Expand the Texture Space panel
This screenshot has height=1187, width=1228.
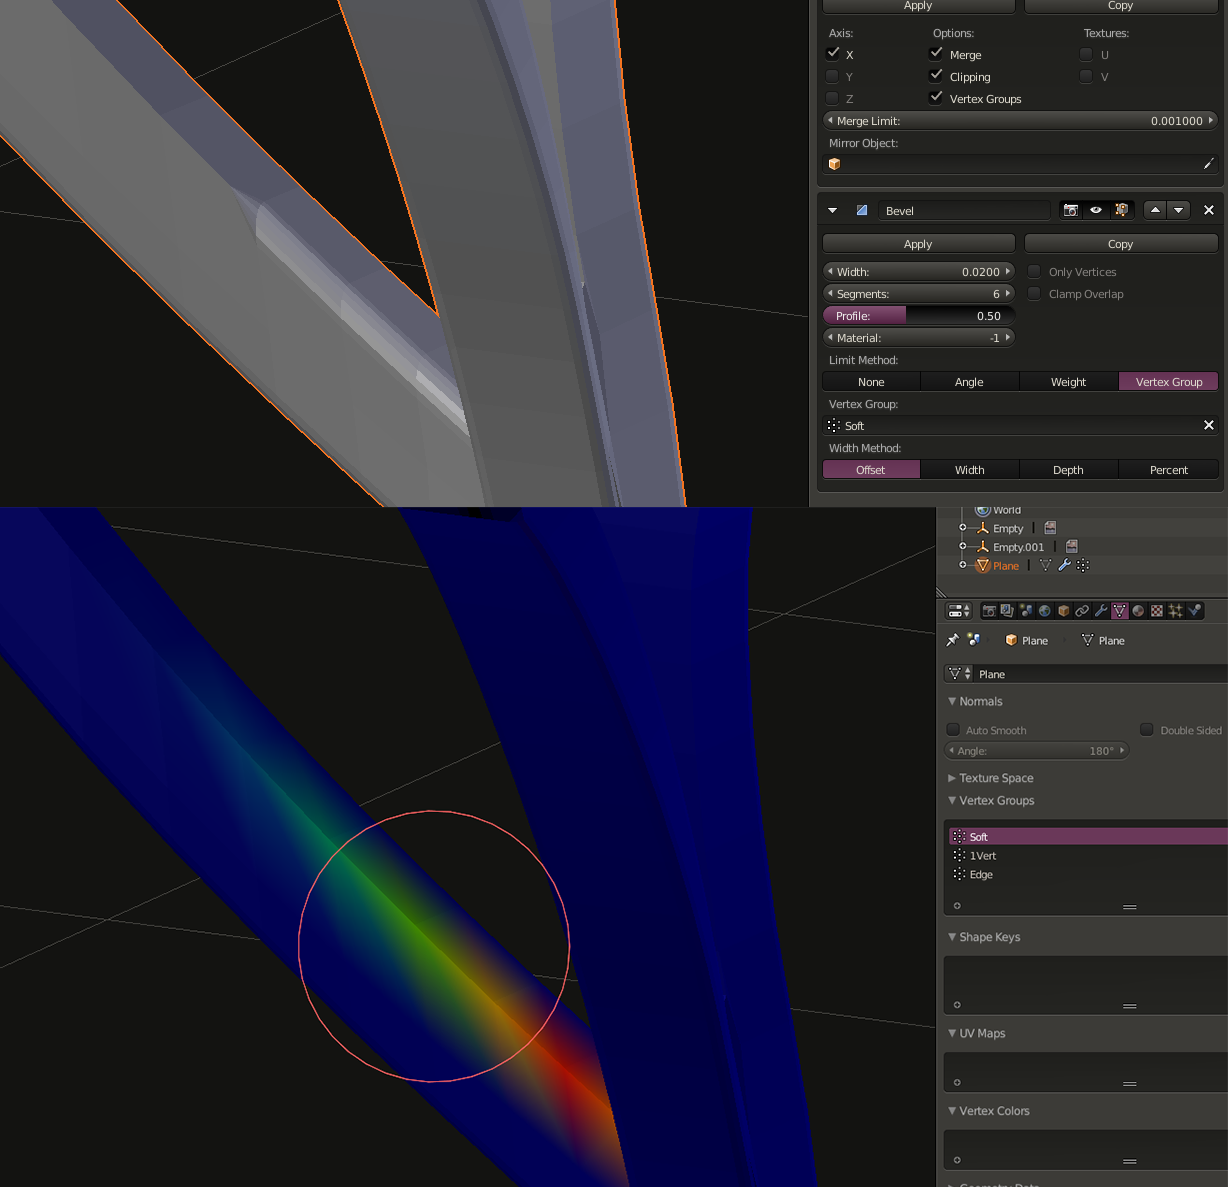pos(952,778)
